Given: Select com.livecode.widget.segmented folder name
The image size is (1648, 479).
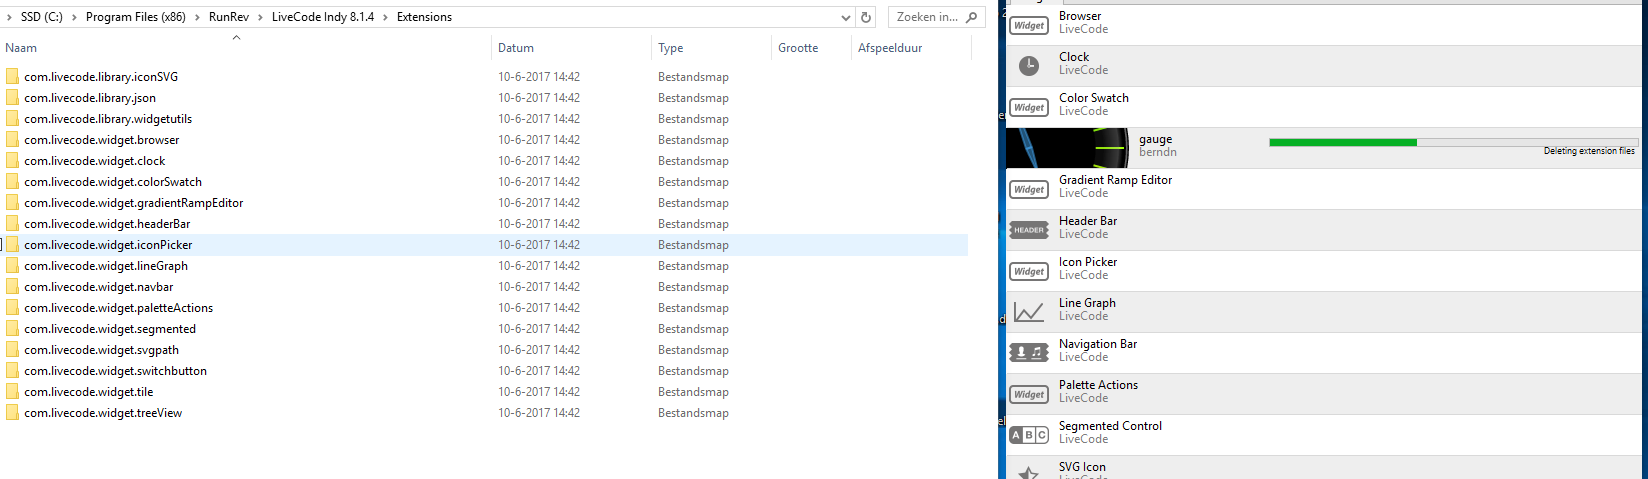Looking at the screenshot, I should [x=110, y=328].
